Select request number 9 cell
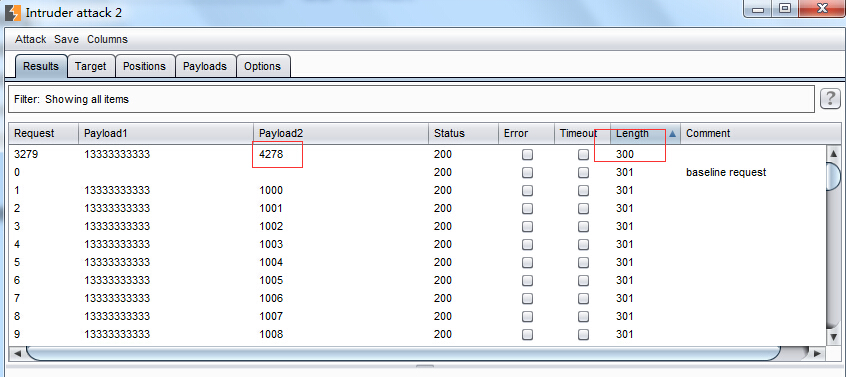The height and width of the screenshot is (377, 846). tap(17, 334)
